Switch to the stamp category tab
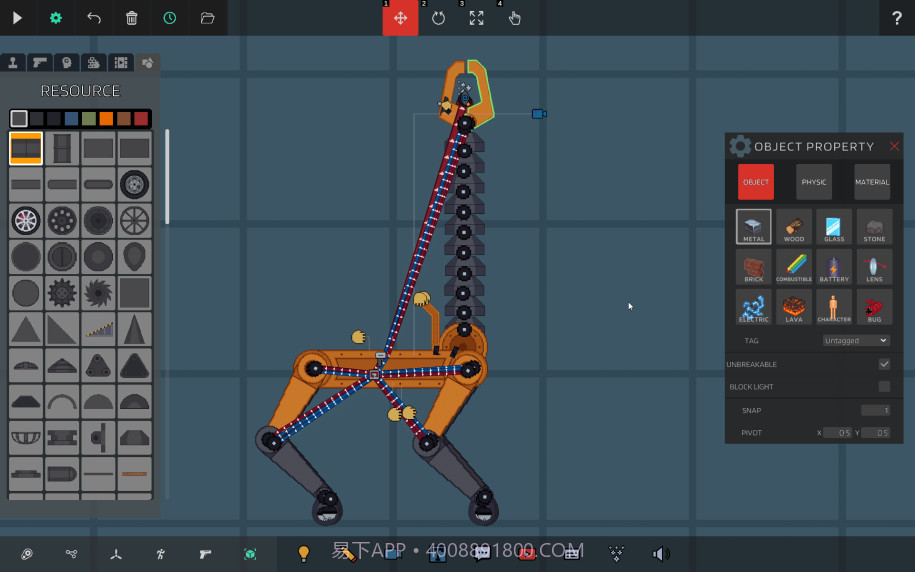This screenshot has height=572, width=915. click(x=13, y=62)
